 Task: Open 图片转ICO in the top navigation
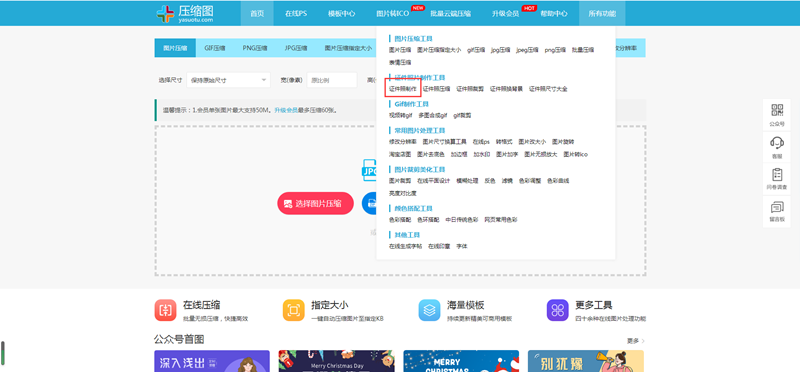click(x=392, y=14)
